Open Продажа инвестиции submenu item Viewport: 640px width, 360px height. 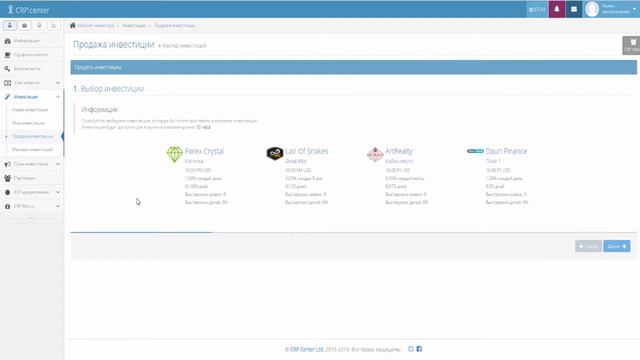33,136
